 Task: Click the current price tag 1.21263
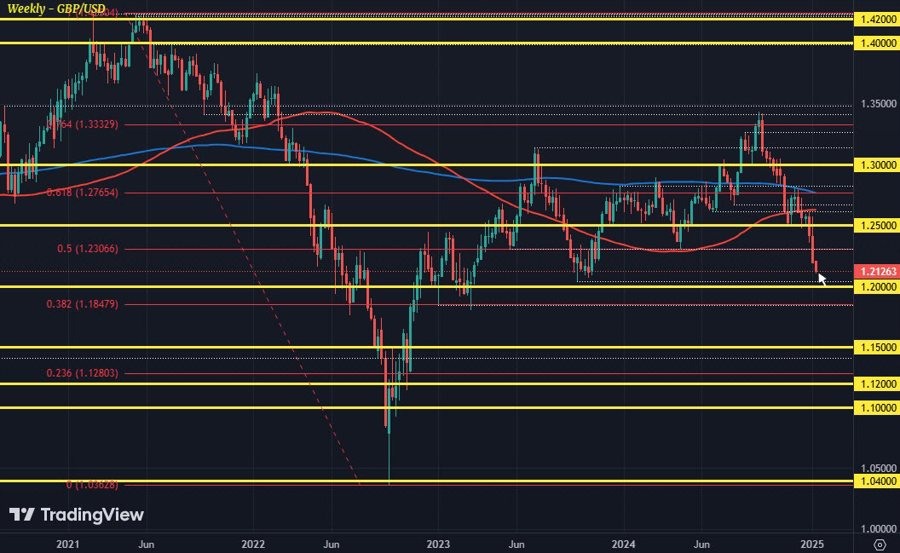click(x=878, y=271)
